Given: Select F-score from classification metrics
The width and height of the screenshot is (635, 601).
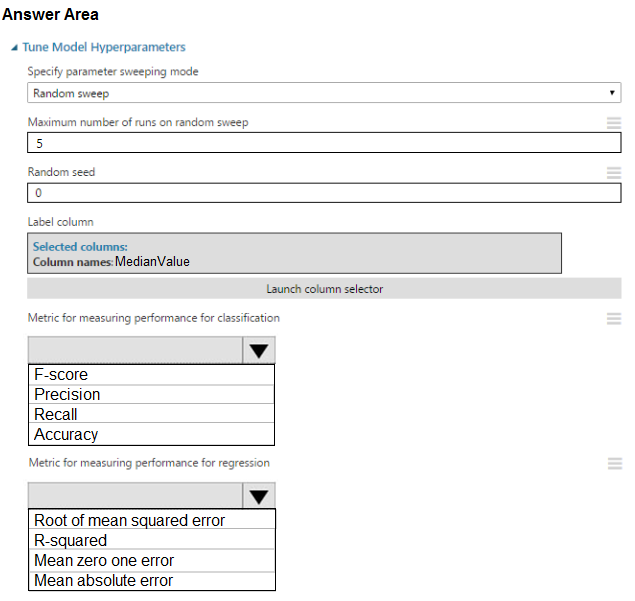Looking at the screenshot, I should (151, 375).
